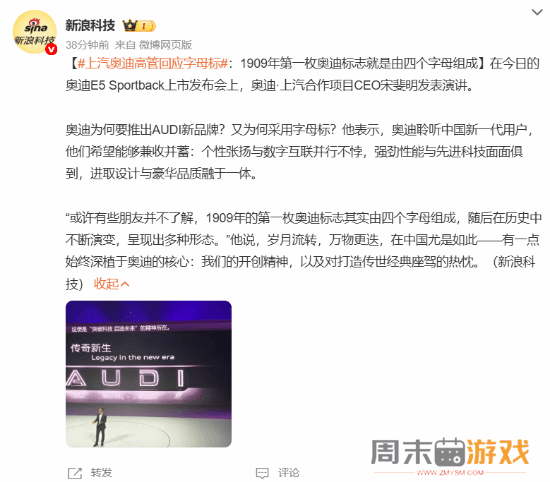This screenshot has width=550, height=482.
Task: Open the 新浪科技 account name link
Action: pyautogui.click(x=90, y=26)
